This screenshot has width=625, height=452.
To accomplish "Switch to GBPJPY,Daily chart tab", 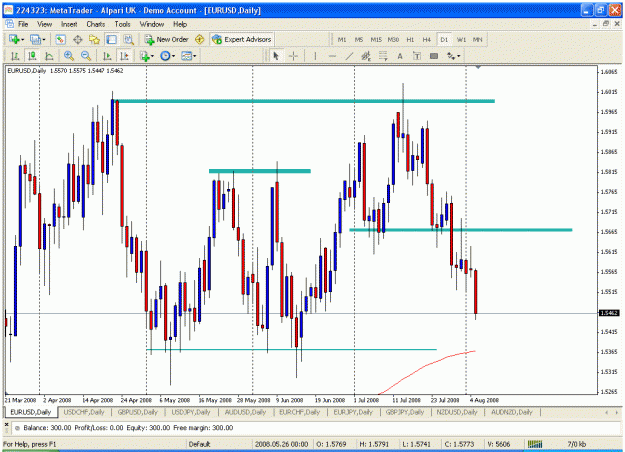I will point(405,412).
